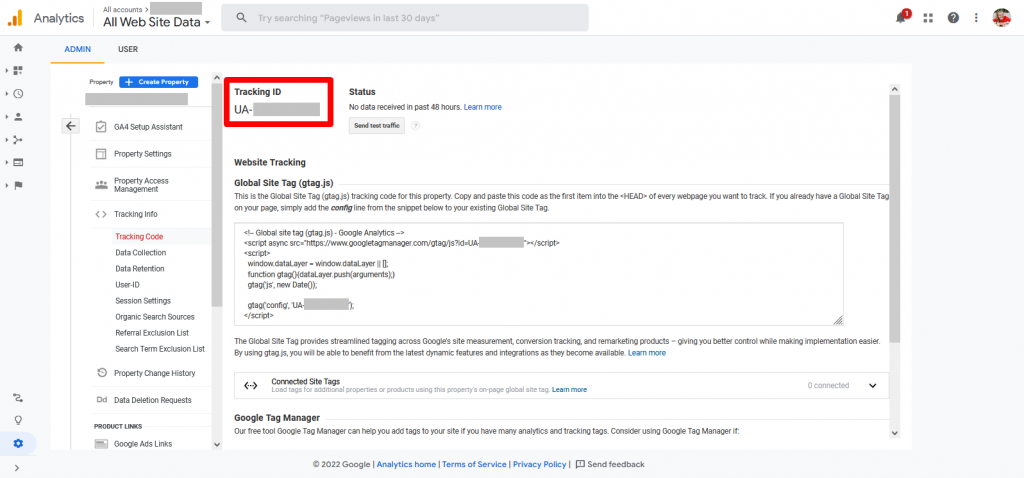Expand the Conversions menu arrow
This screenshot has width=1024, height=478.
click(x=7, y=185)
